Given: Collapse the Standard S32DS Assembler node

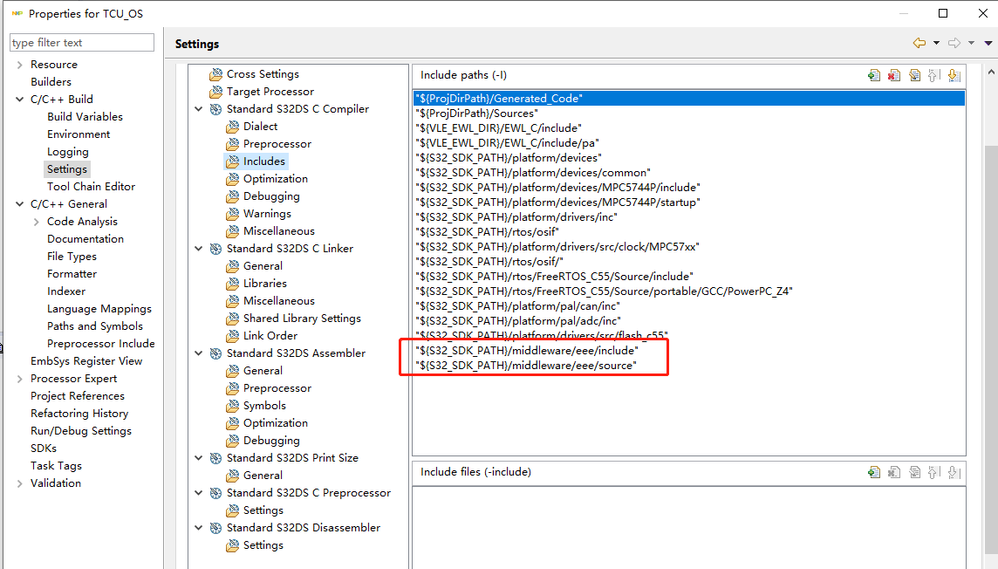Looking at the screenshot, I should (x=199, y=353).
